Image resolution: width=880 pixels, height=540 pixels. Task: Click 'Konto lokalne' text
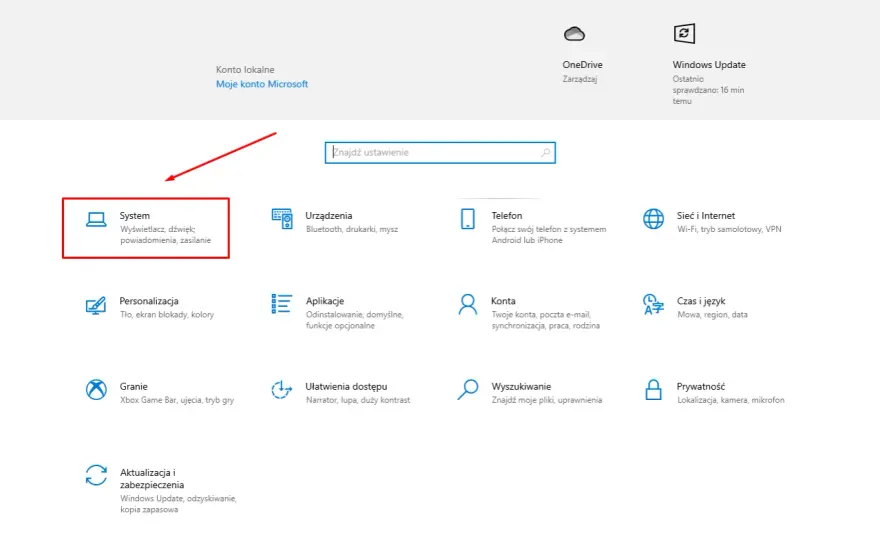pyautogui.click(x=245, y=70)
